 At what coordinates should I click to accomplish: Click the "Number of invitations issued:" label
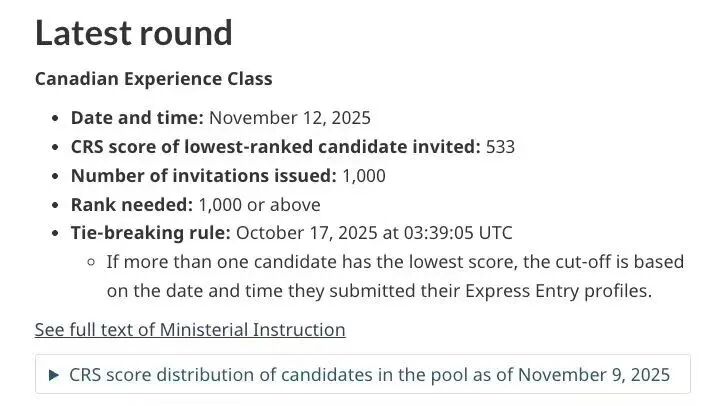click(x=203, y=175)
